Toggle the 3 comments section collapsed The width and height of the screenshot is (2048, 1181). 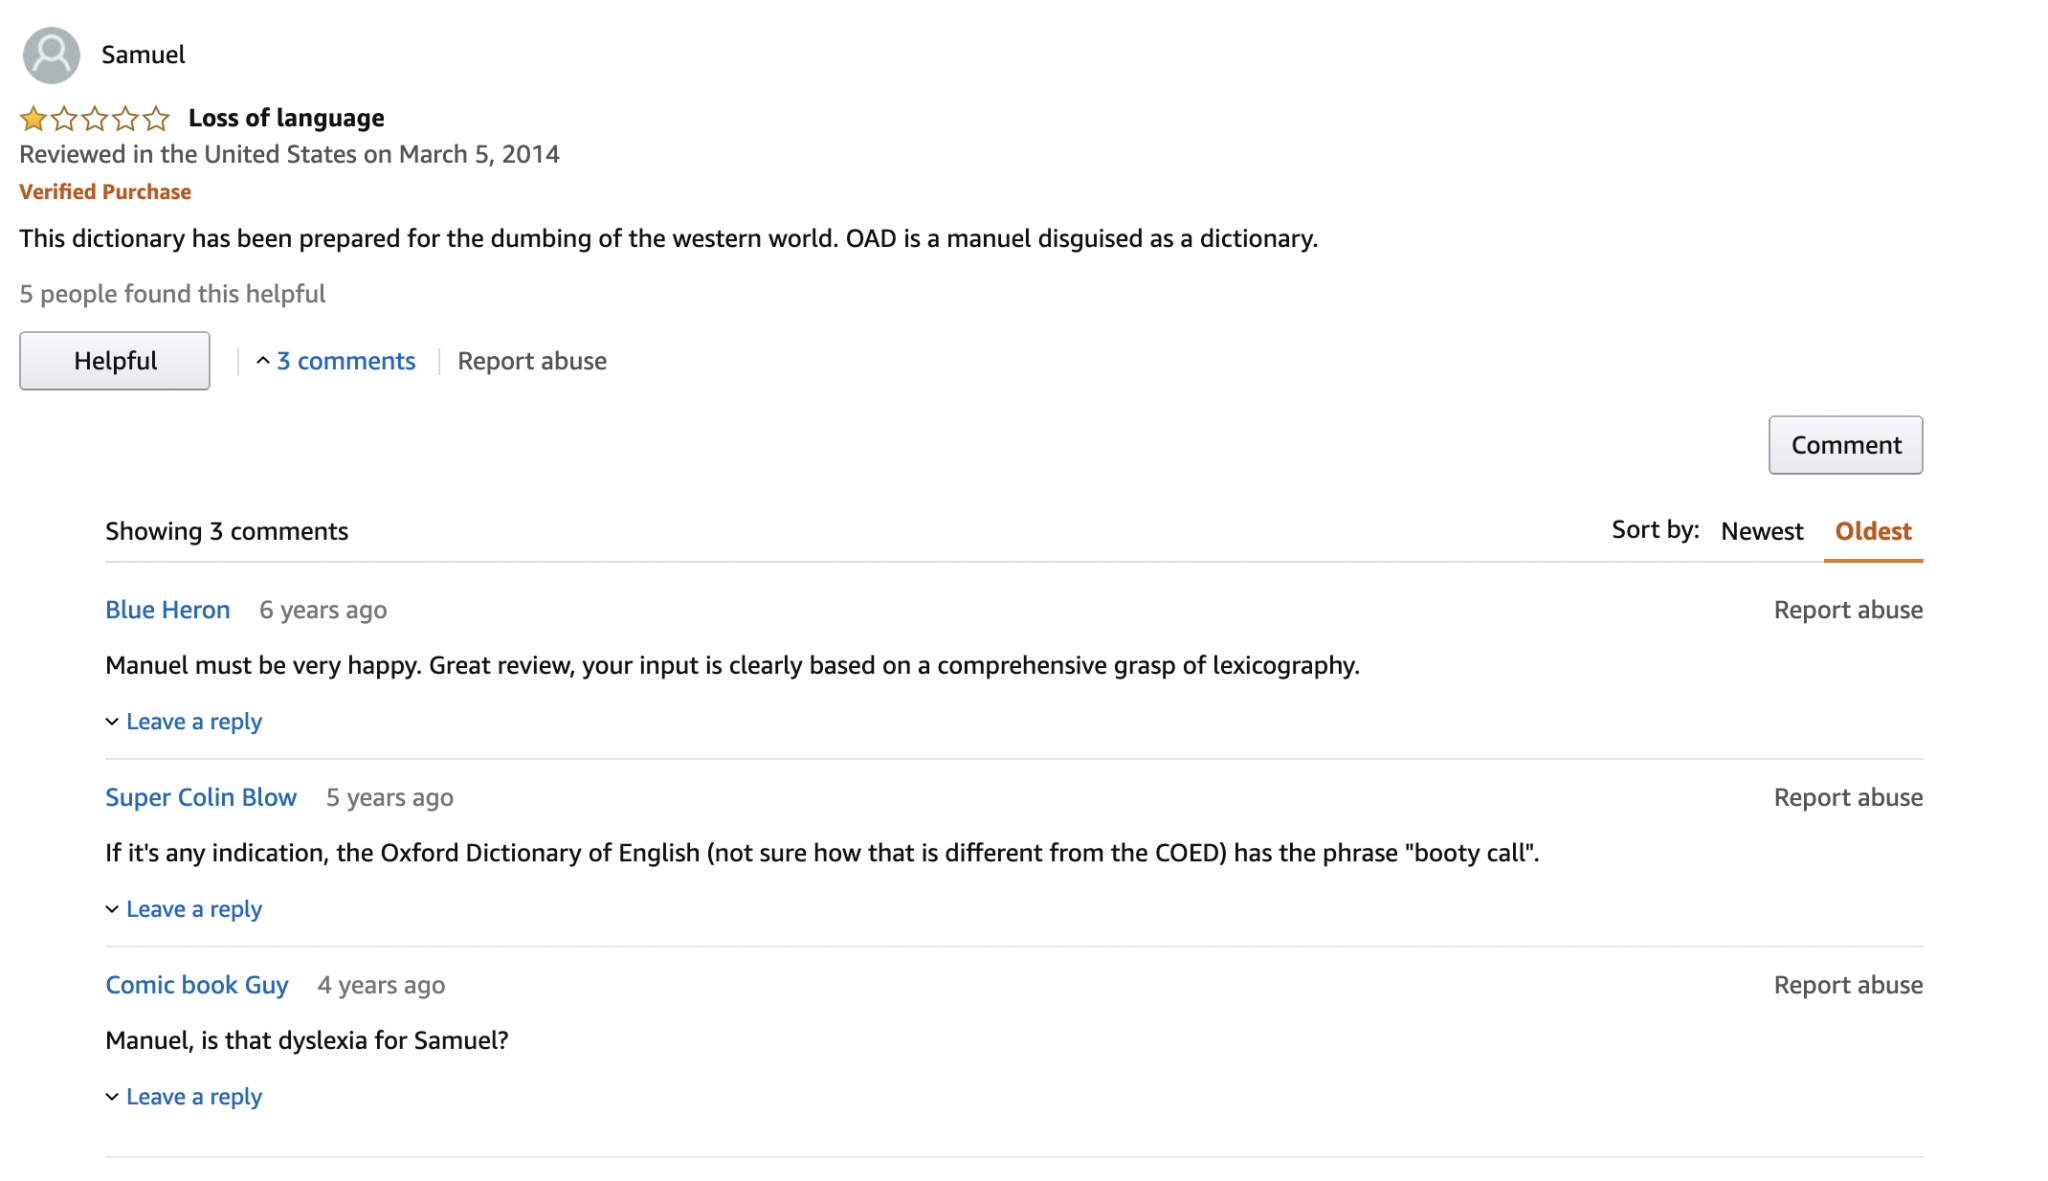tap(346, 360)
